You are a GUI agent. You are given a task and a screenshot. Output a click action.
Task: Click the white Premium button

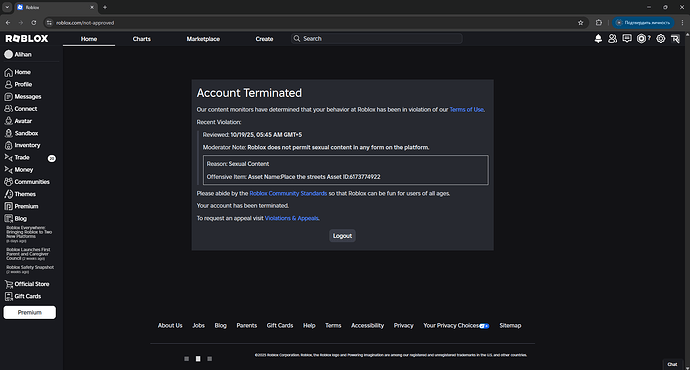point(29,312)
